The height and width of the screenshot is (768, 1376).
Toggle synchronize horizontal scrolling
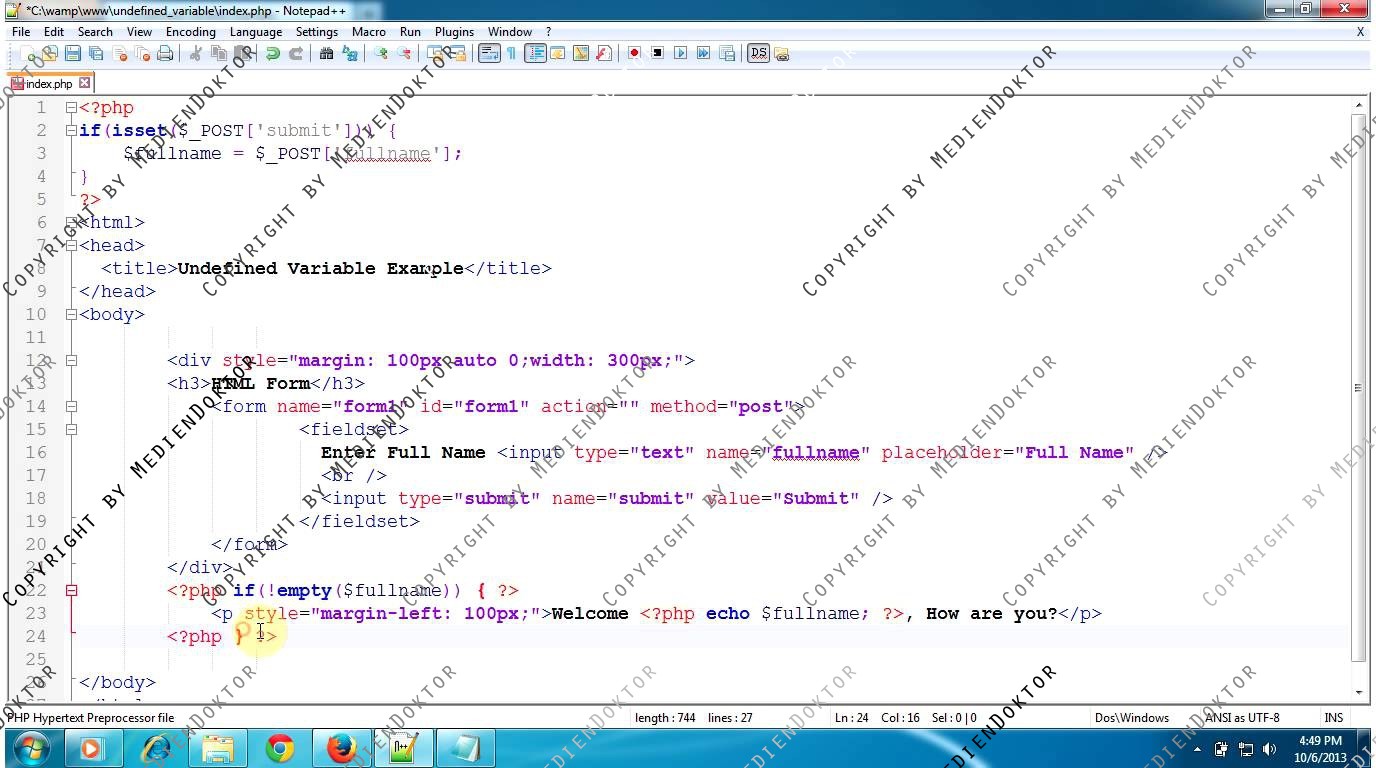pyautogui.click(x=457, y=53)
